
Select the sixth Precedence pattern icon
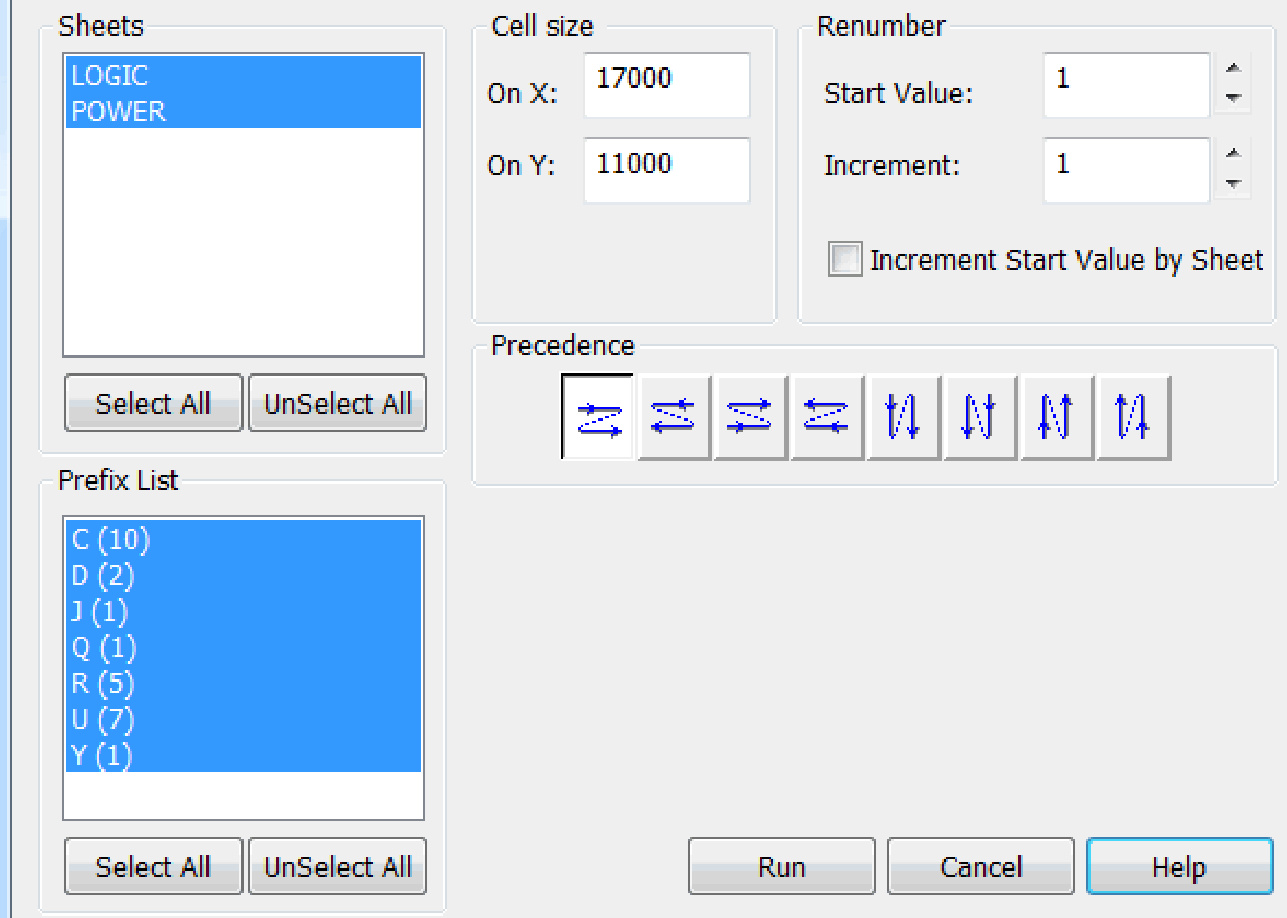(x=980, y=417)
